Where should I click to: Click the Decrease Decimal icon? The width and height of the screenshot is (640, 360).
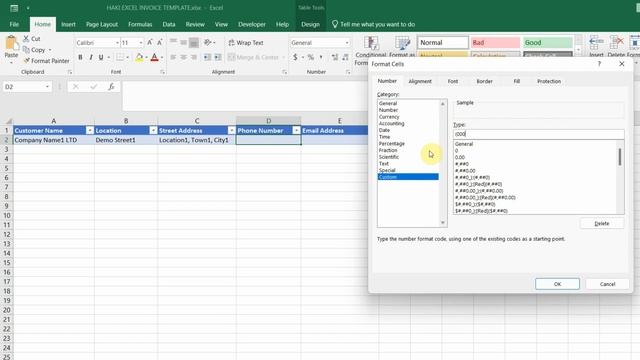345,57
